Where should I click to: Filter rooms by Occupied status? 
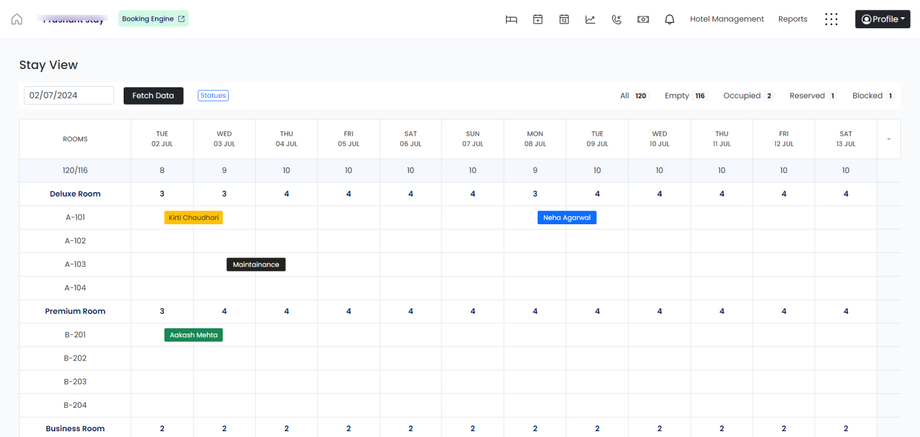pyautogui.click(x=747, y=96)
